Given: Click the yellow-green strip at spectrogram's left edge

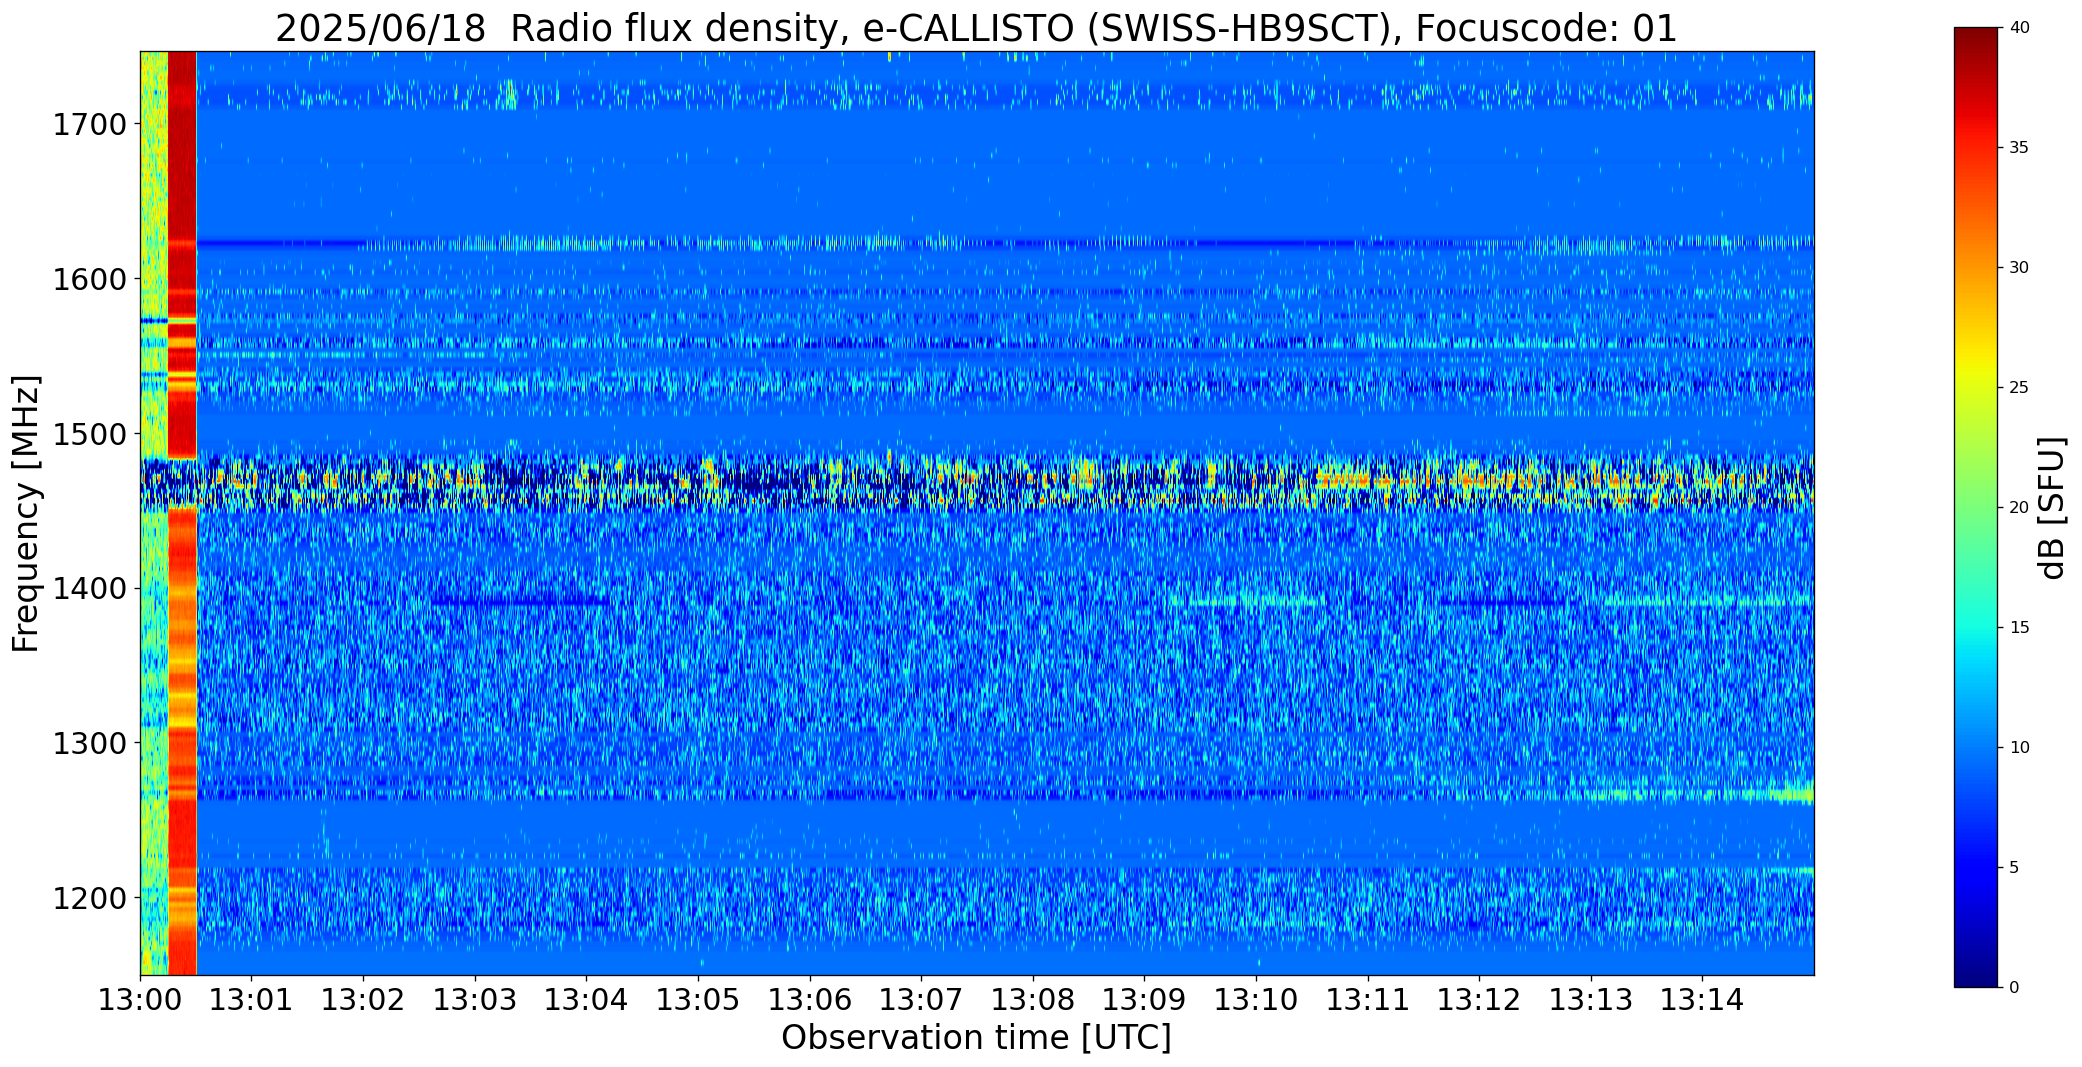Looking at the screenshot, I should 154,513.
